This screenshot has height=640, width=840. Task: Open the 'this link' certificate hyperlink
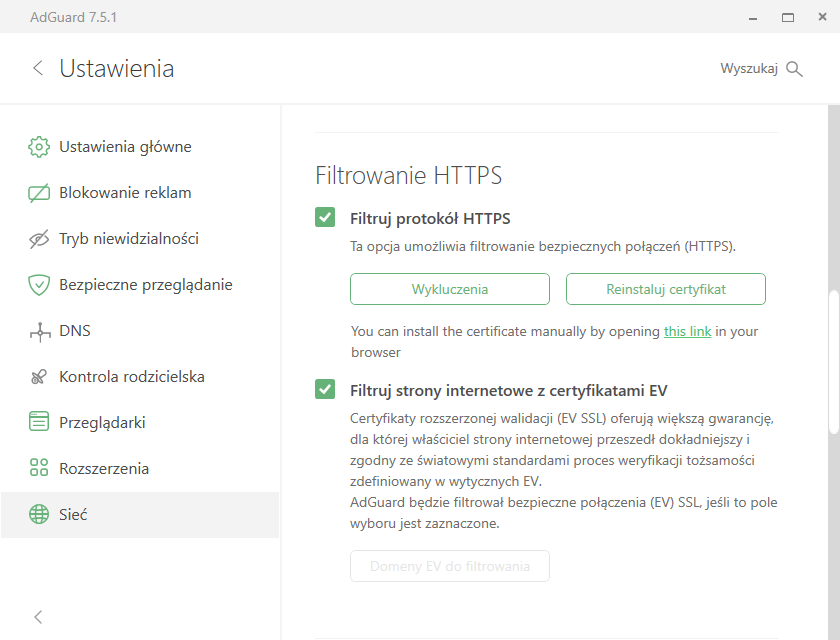click(x=687, y=332)
